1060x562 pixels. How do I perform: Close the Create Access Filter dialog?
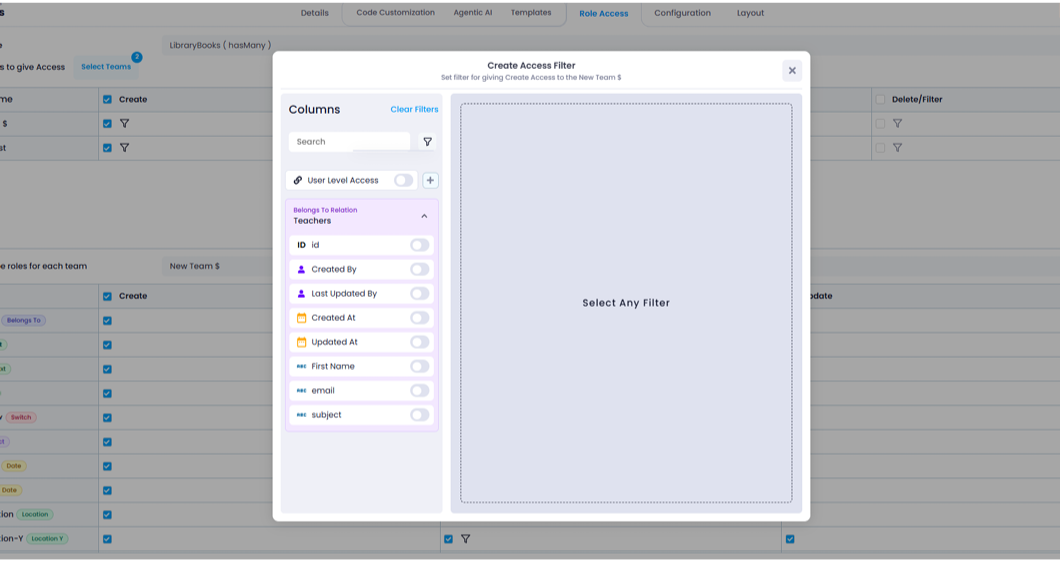[792, 70]
